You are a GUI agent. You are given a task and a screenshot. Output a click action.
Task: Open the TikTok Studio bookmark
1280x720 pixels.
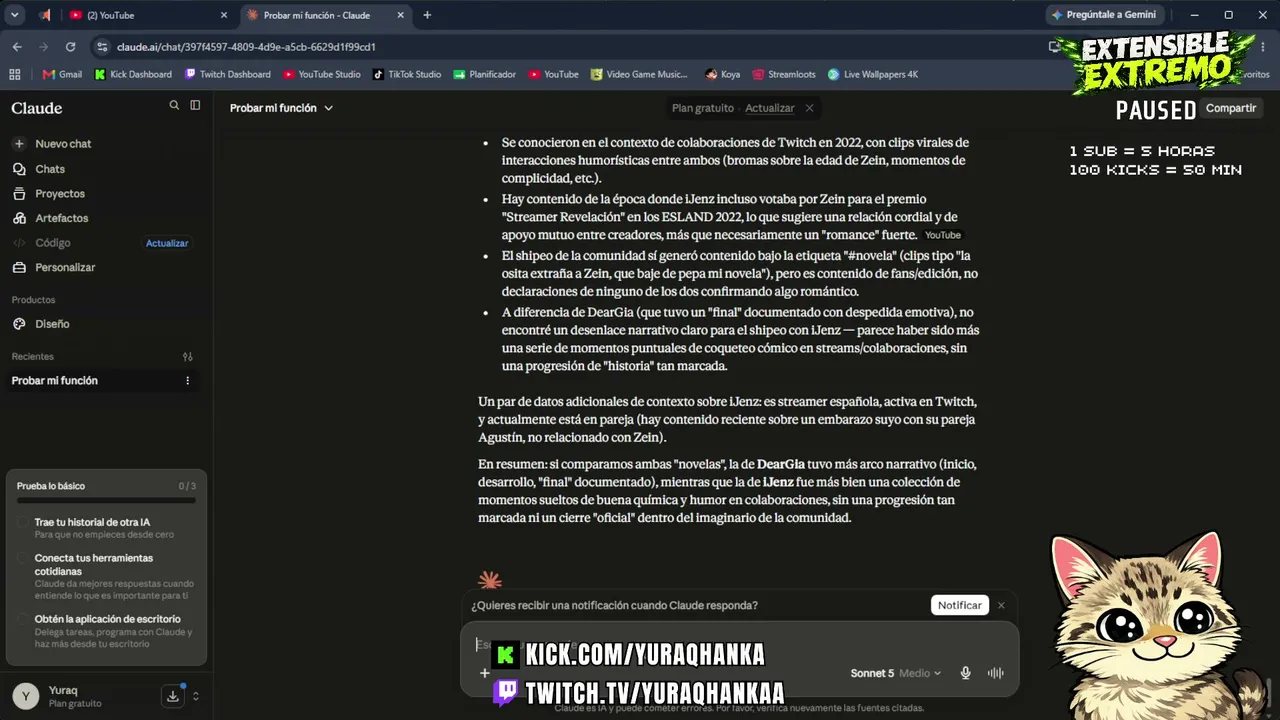coord(407,74)
